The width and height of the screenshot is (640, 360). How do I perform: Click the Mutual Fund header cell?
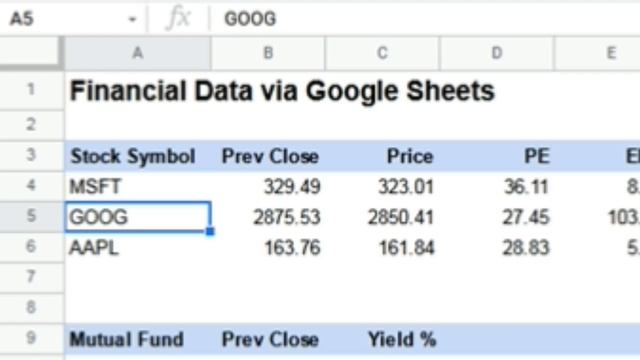tap(138, 339)
